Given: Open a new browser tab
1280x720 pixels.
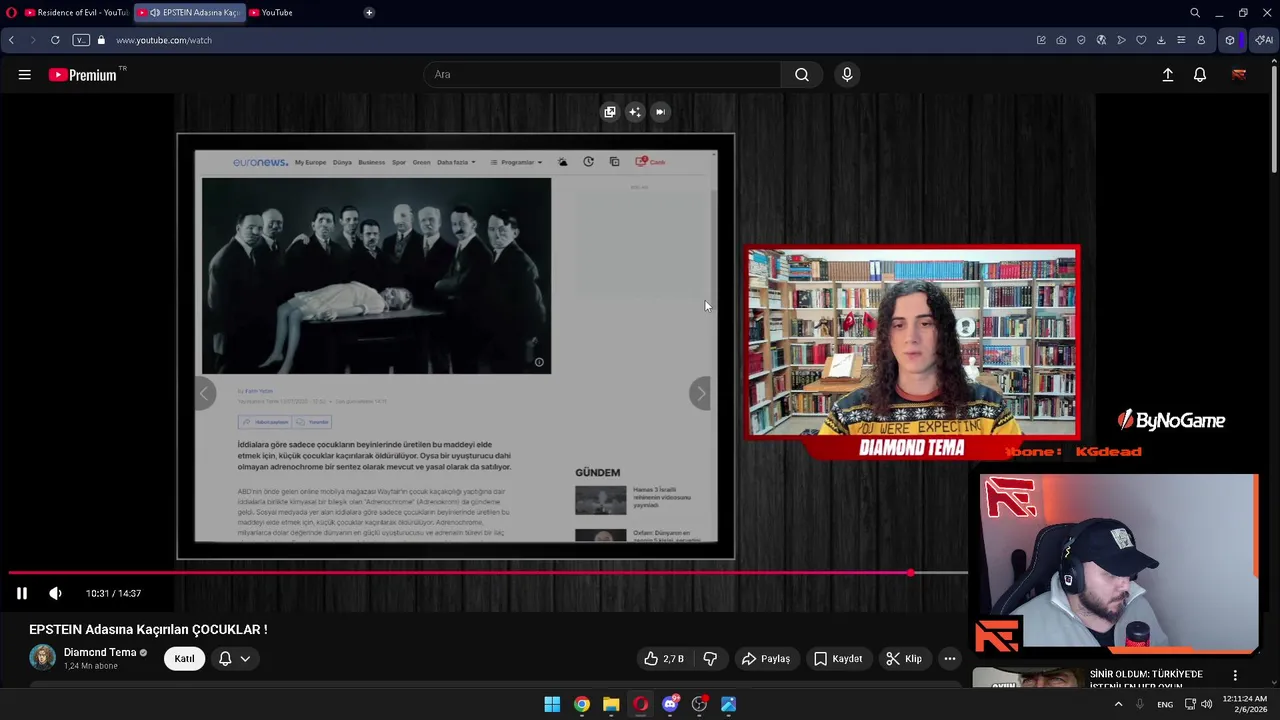Looking at the screenshot, I should click(x=369, y=13).
